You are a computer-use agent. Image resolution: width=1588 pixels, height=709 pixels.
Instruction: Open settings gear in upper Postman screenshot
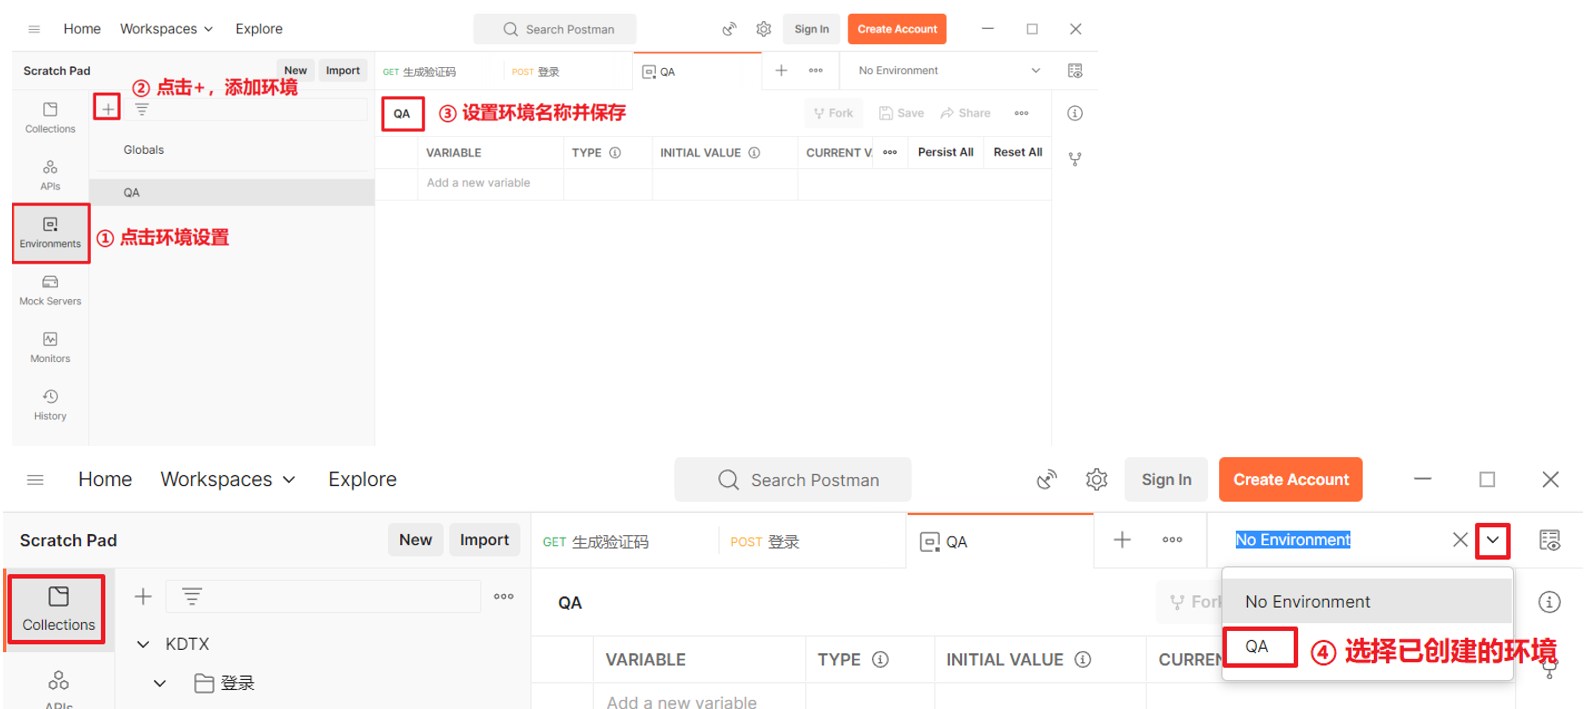tap(764, 29)
